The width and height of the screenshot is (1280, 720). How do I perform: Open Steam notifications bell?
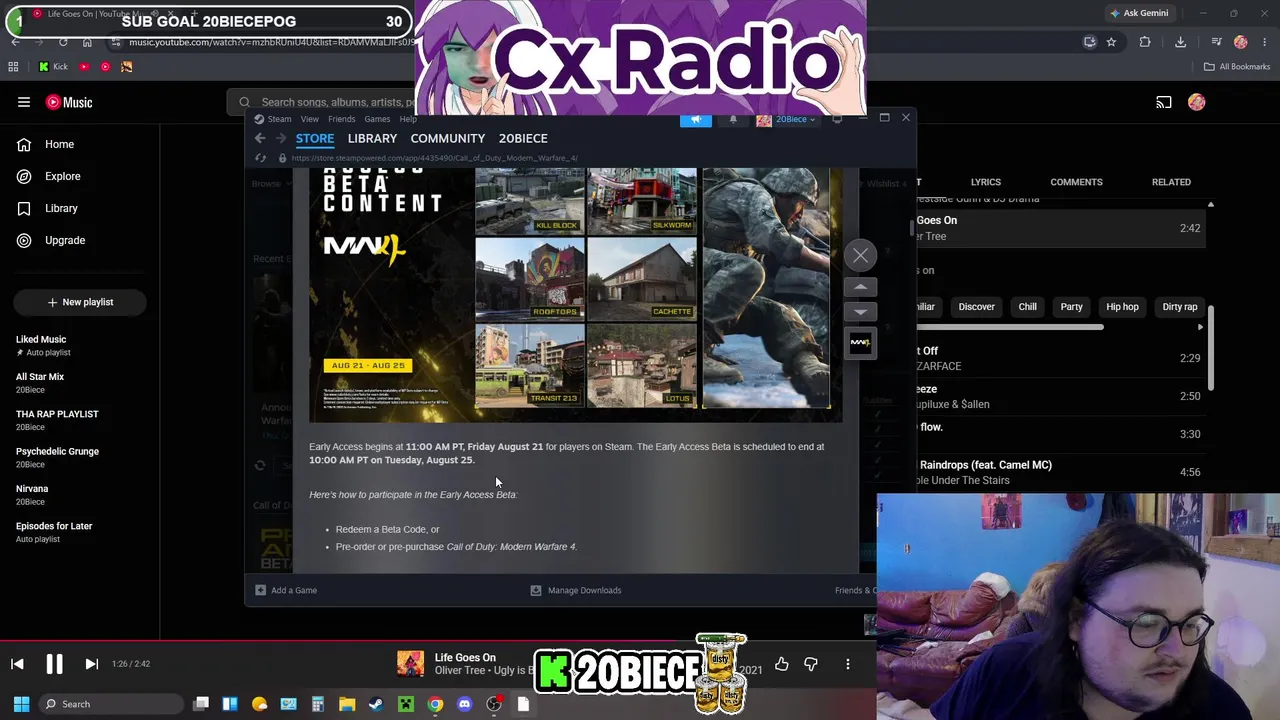coord(733,119)
